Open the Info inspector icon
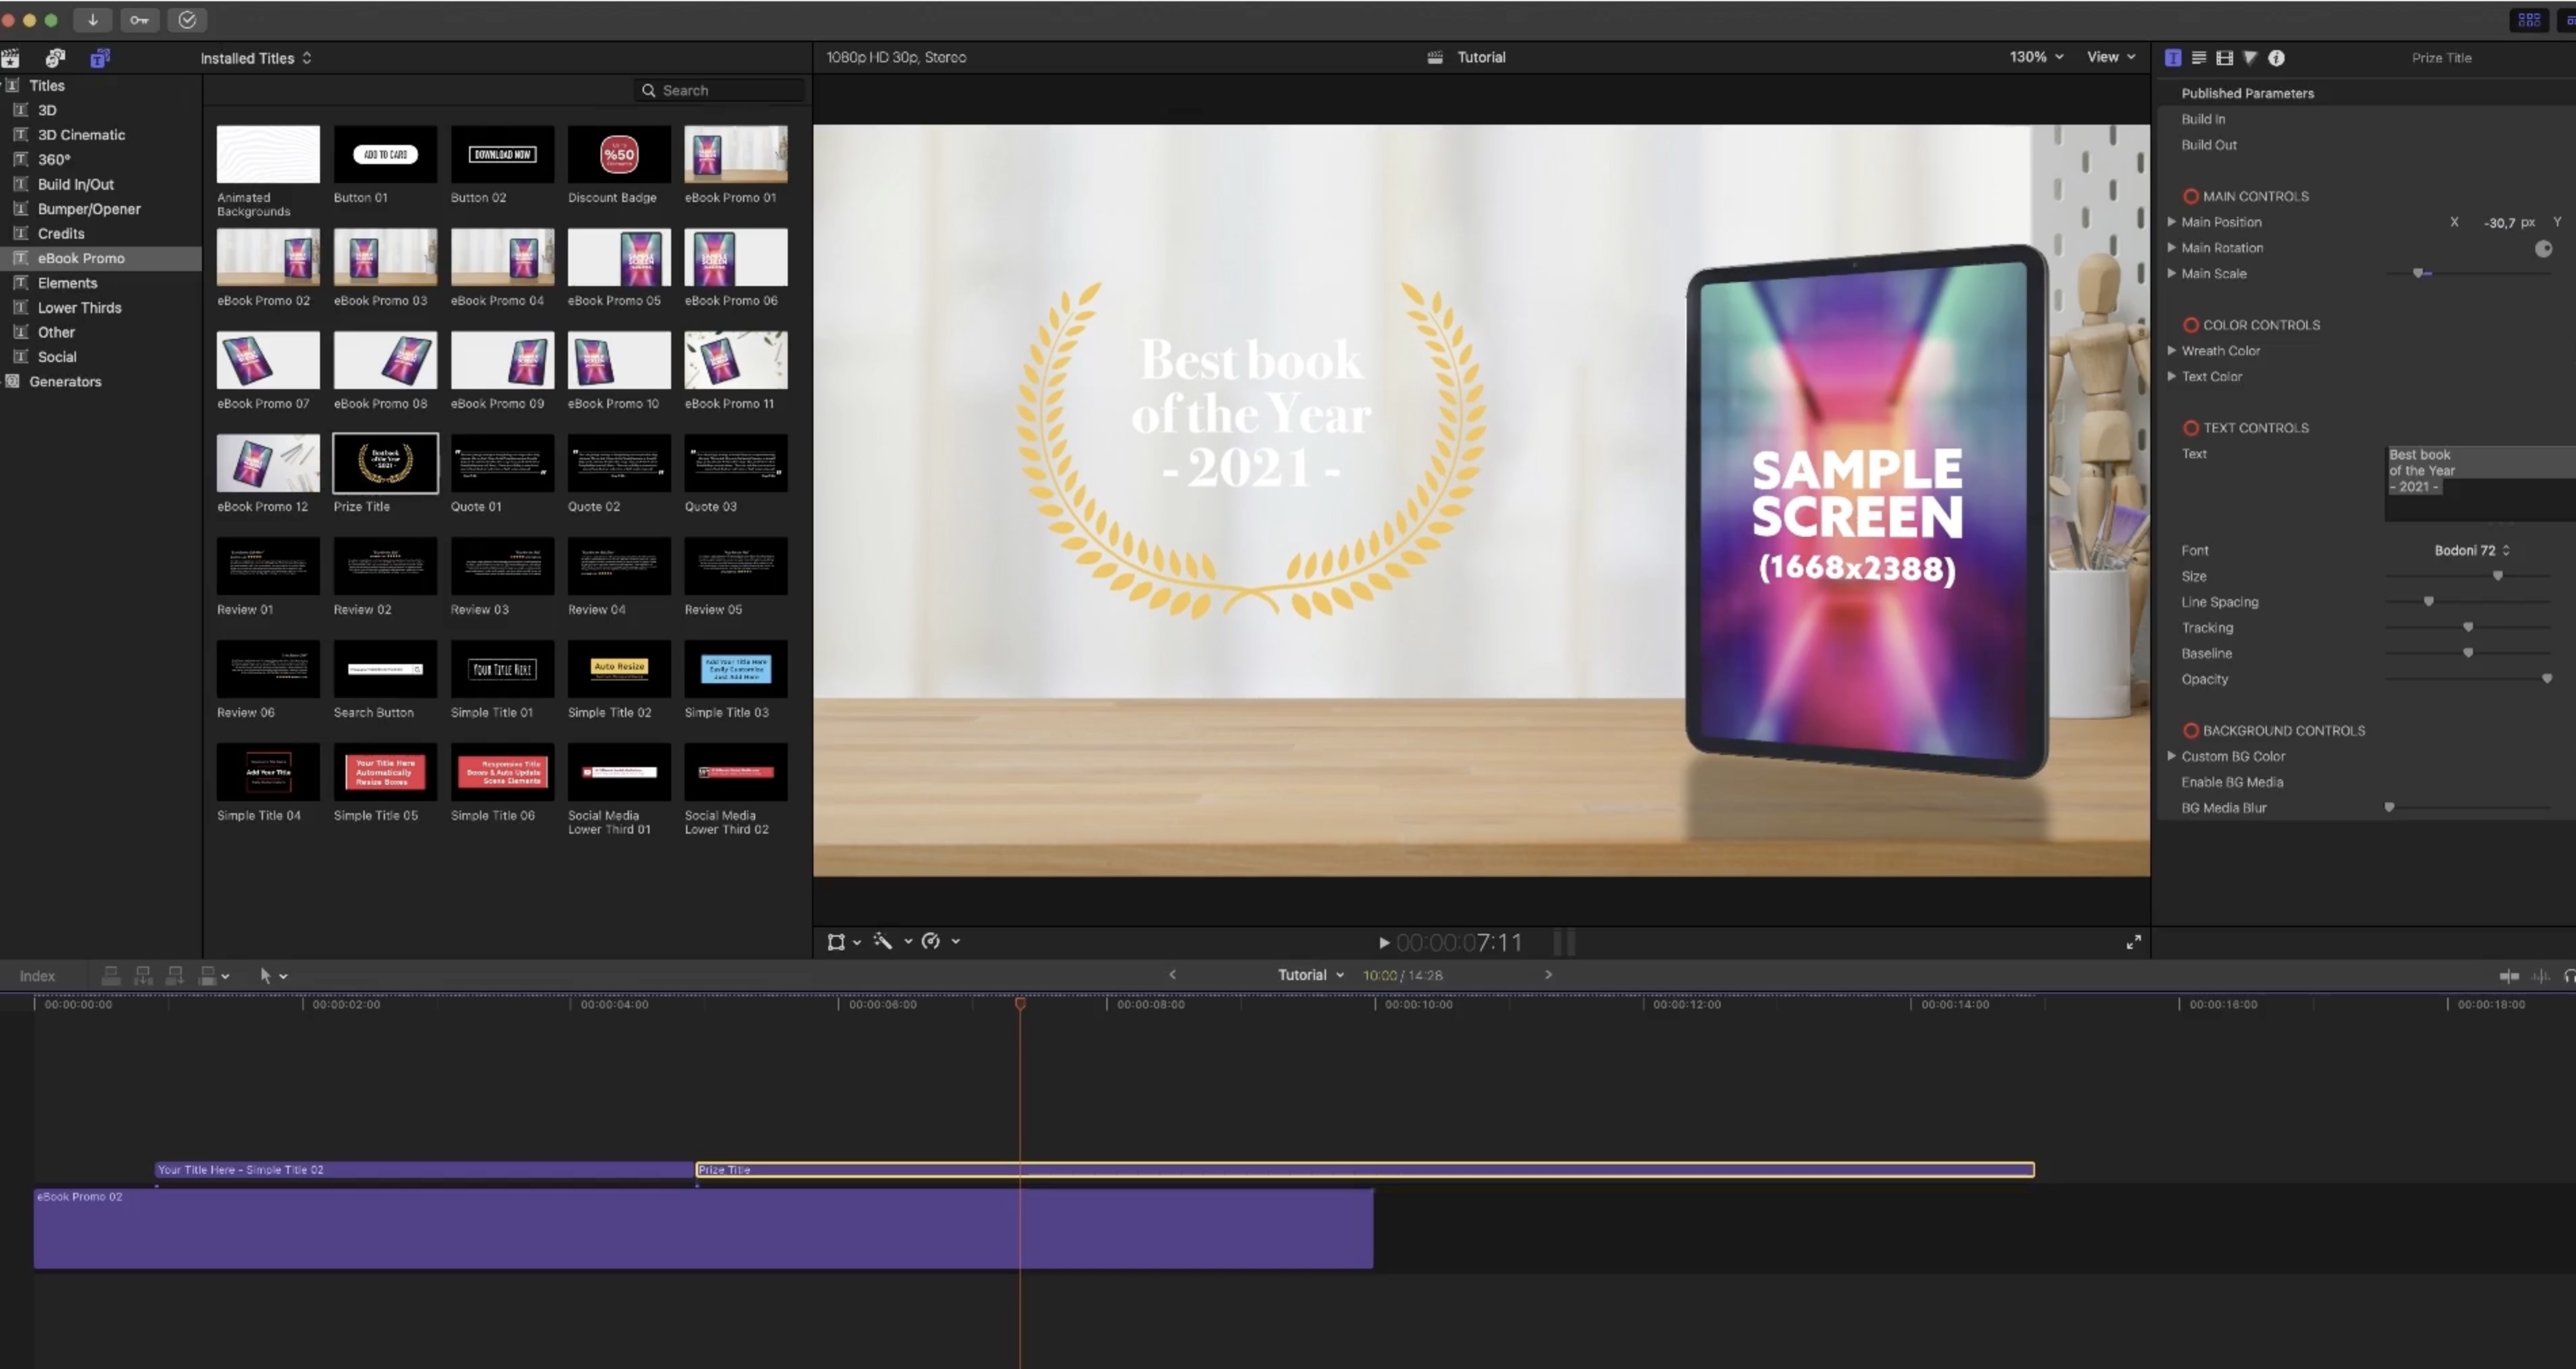Viewport: 2576px width, 1369px height. point(2276,58)
